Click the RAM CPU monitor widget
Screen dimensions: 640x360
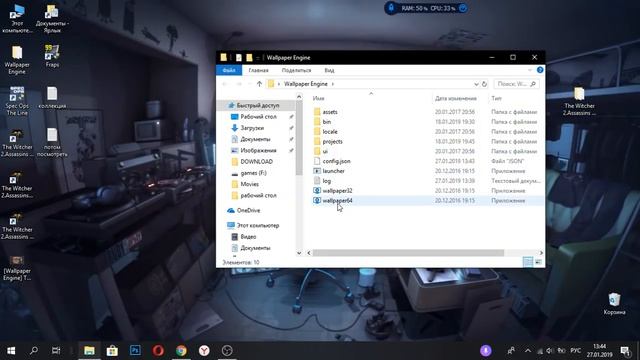(x=427, y=8)
